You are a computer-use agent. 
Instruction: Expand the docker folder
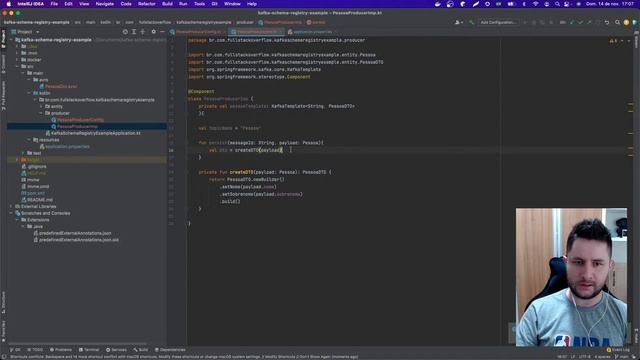click(x=18, y=60)
